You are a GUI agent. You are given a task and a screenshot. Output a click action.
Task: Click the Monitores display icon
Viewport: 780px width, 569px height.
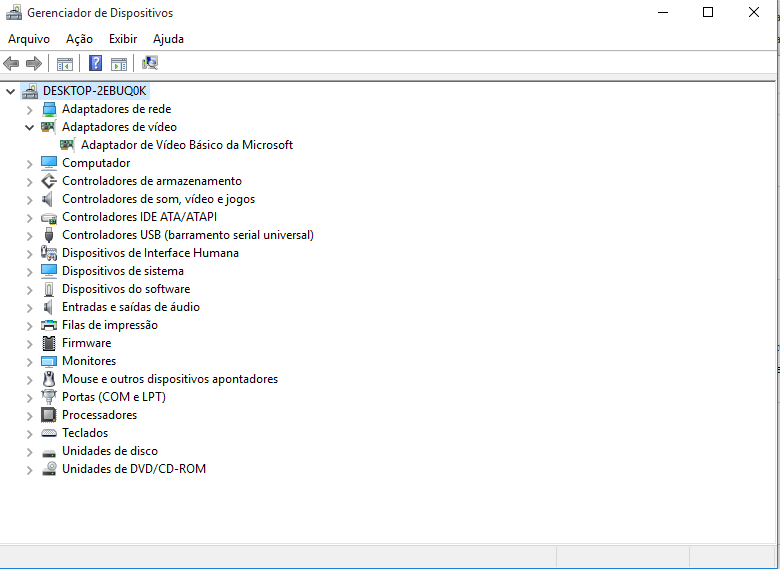[x=49, y=361]
